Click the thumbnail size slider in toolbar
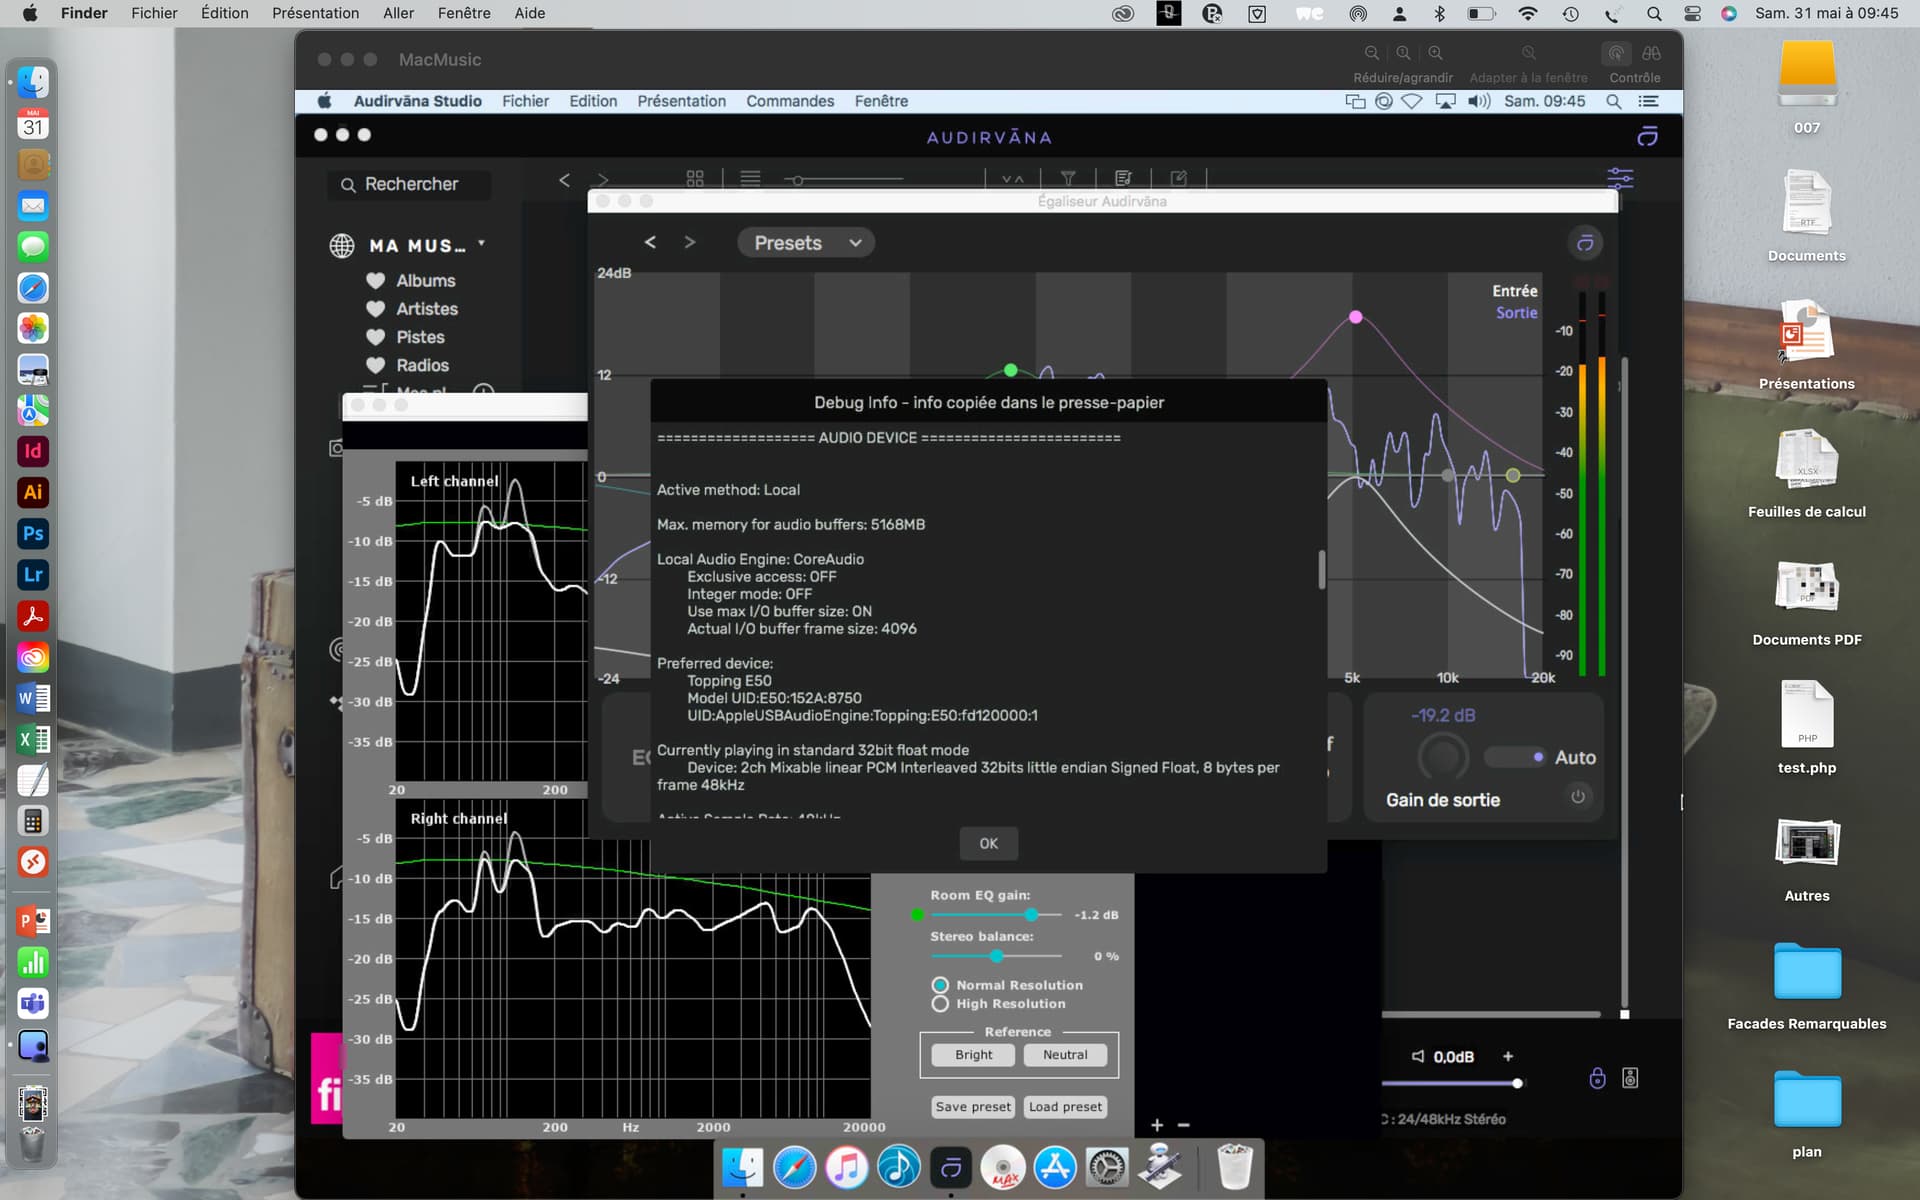This screenshot has width=1920, height=1200. click(x=844, y=180)
